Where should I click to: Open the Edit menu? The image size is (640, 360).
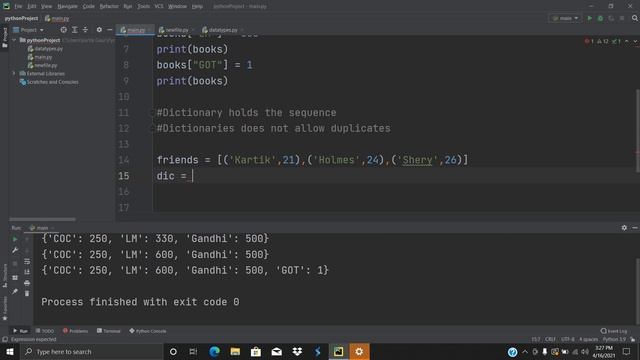click(32, 6)
